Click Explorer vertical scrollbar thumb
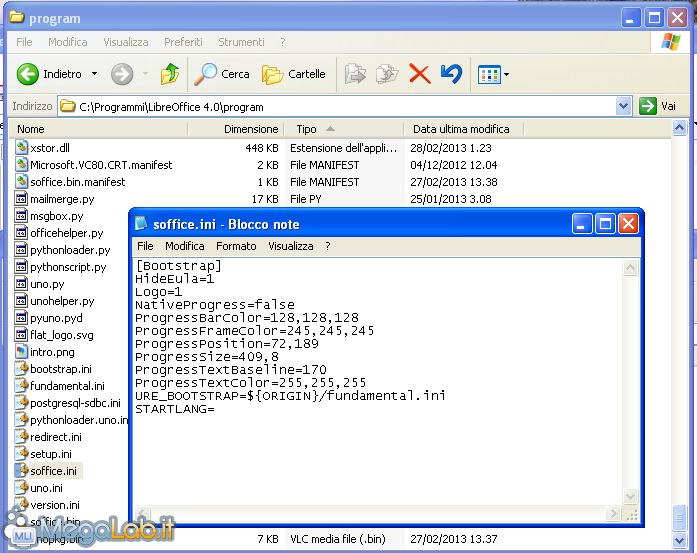 (x=679, y=518)
